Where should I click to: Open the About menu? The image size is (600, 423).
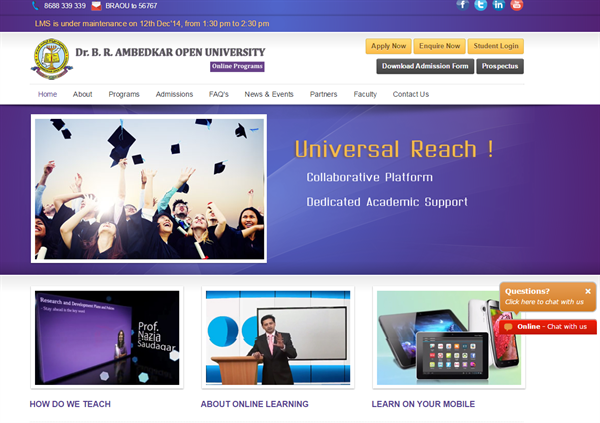click(83, 94)
